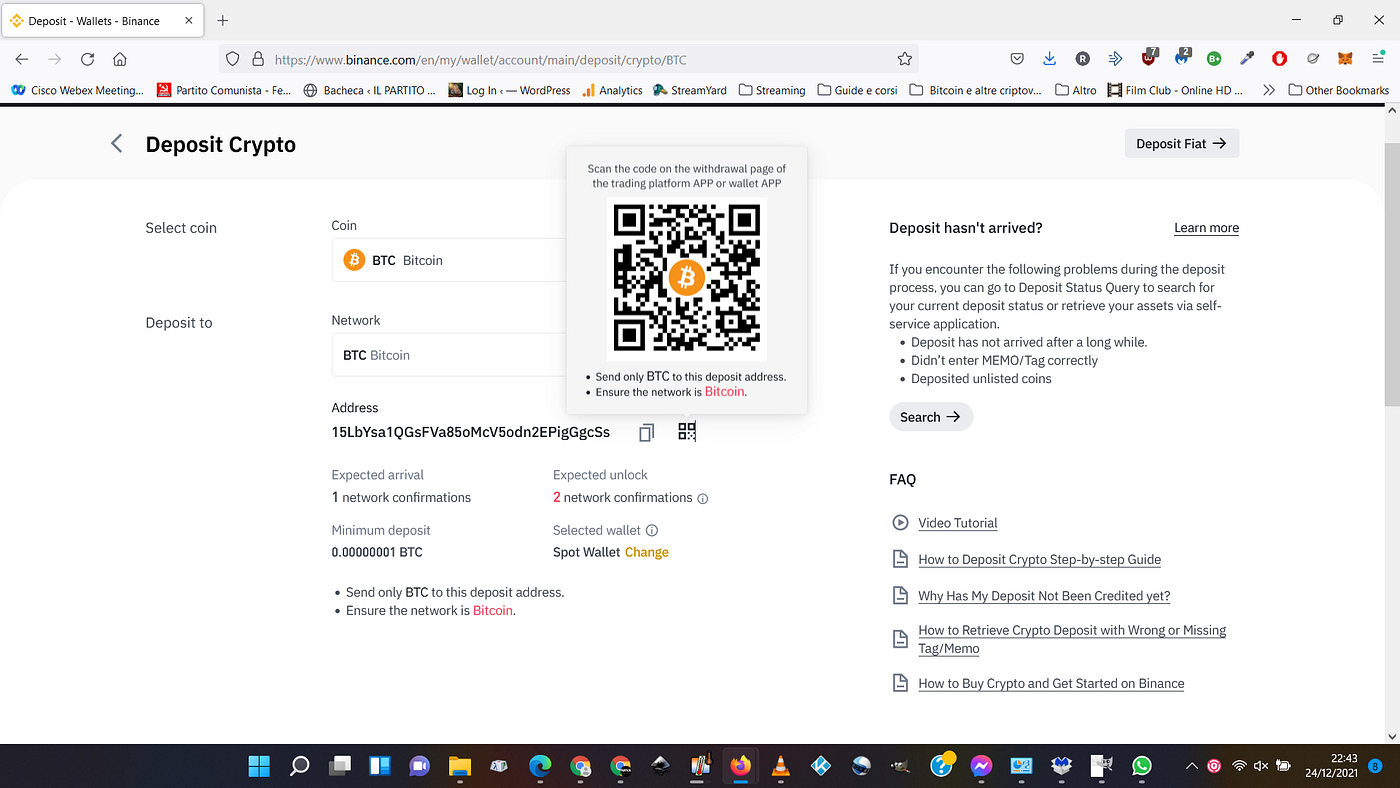The image size is (1400, 788).
Task: Open the green B+ extension
Action: click(1214, 59)
